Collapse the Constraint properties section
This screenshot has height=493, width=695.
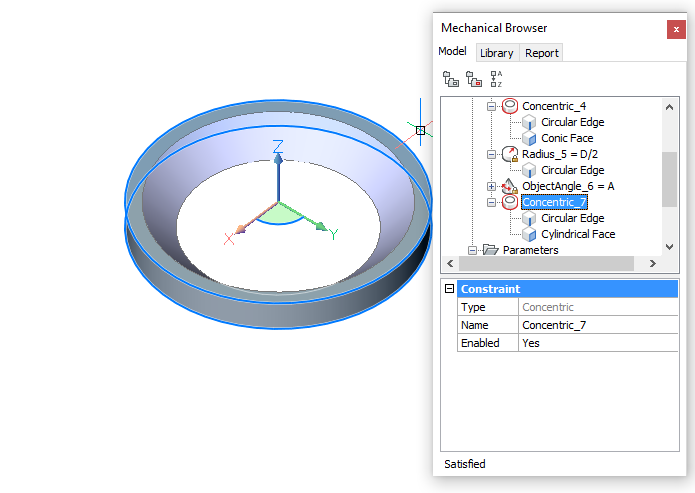(x=449, y=289)
